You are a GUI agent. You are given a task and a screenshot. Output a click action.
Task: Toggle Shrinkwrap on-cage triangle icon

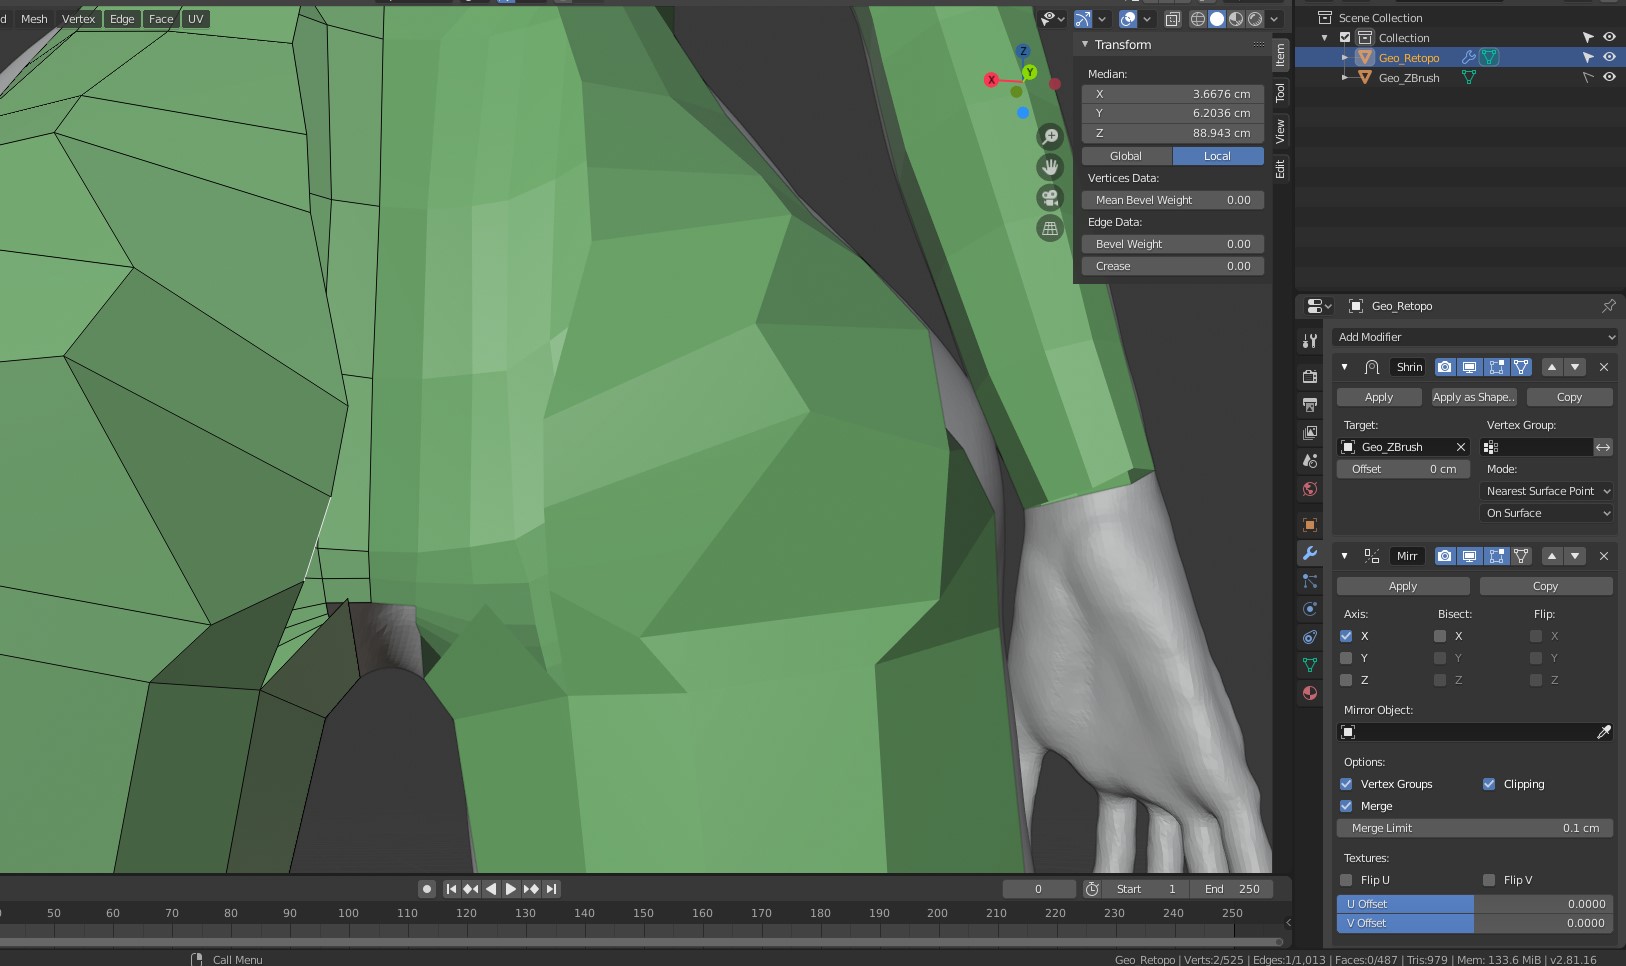pyautogui.click(x=1521, y=367)
